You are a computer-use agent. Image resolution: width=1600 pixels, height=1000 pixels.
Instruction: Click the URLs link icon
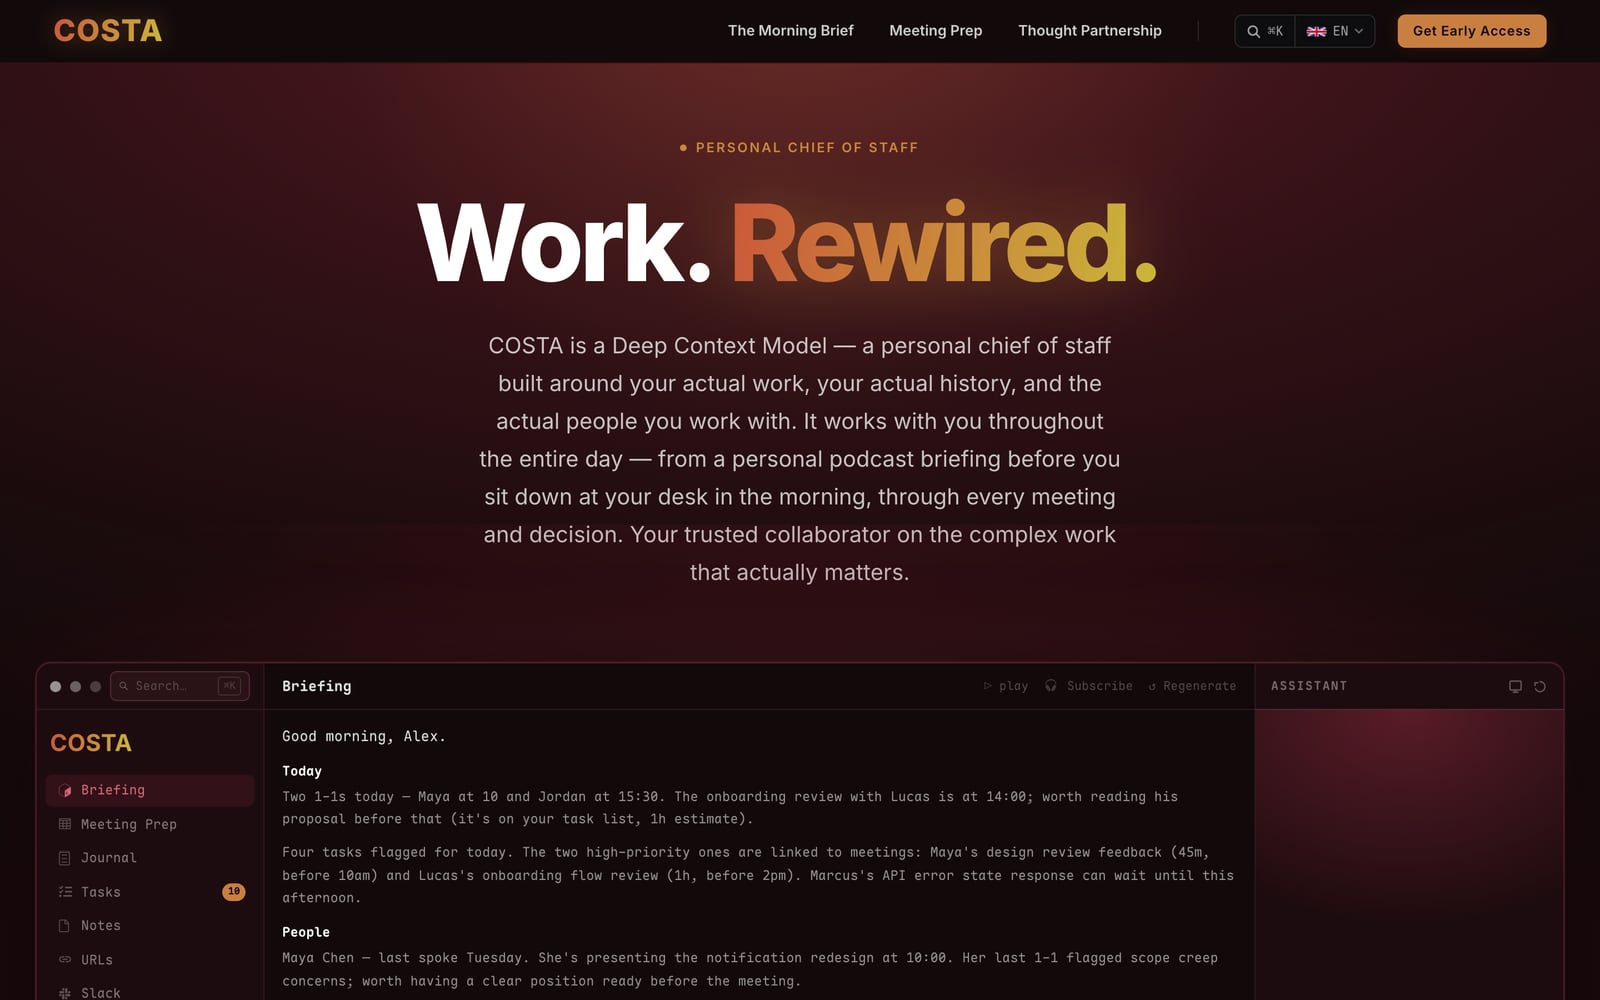(x=65, y=960)
